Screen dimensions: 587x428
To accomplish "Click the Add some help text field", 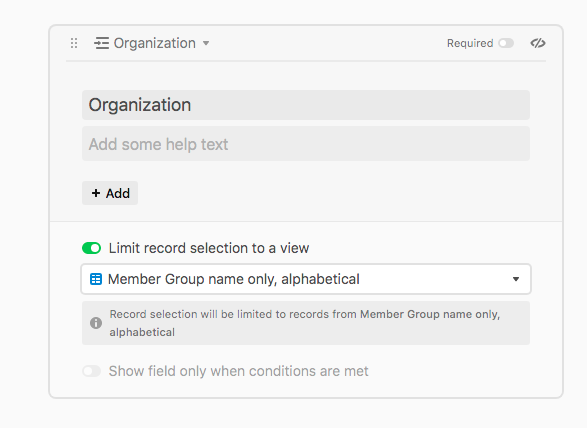I will pyautogui.click(x=306, y=144).
